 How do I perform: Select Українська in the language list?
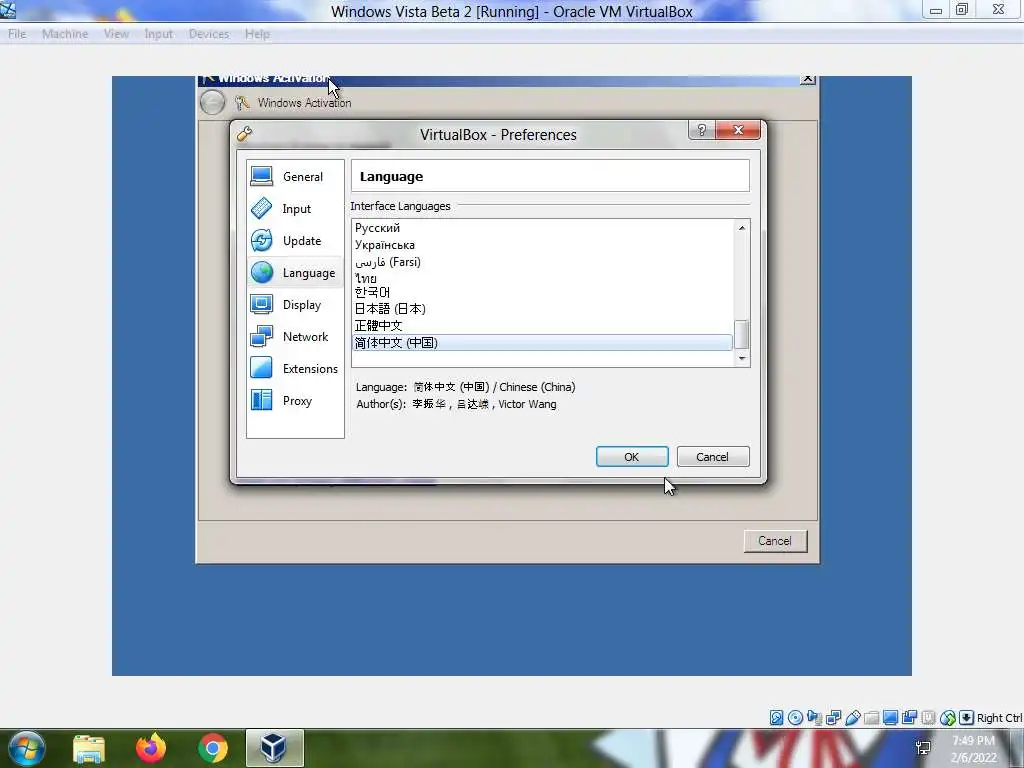coord(542,245)
